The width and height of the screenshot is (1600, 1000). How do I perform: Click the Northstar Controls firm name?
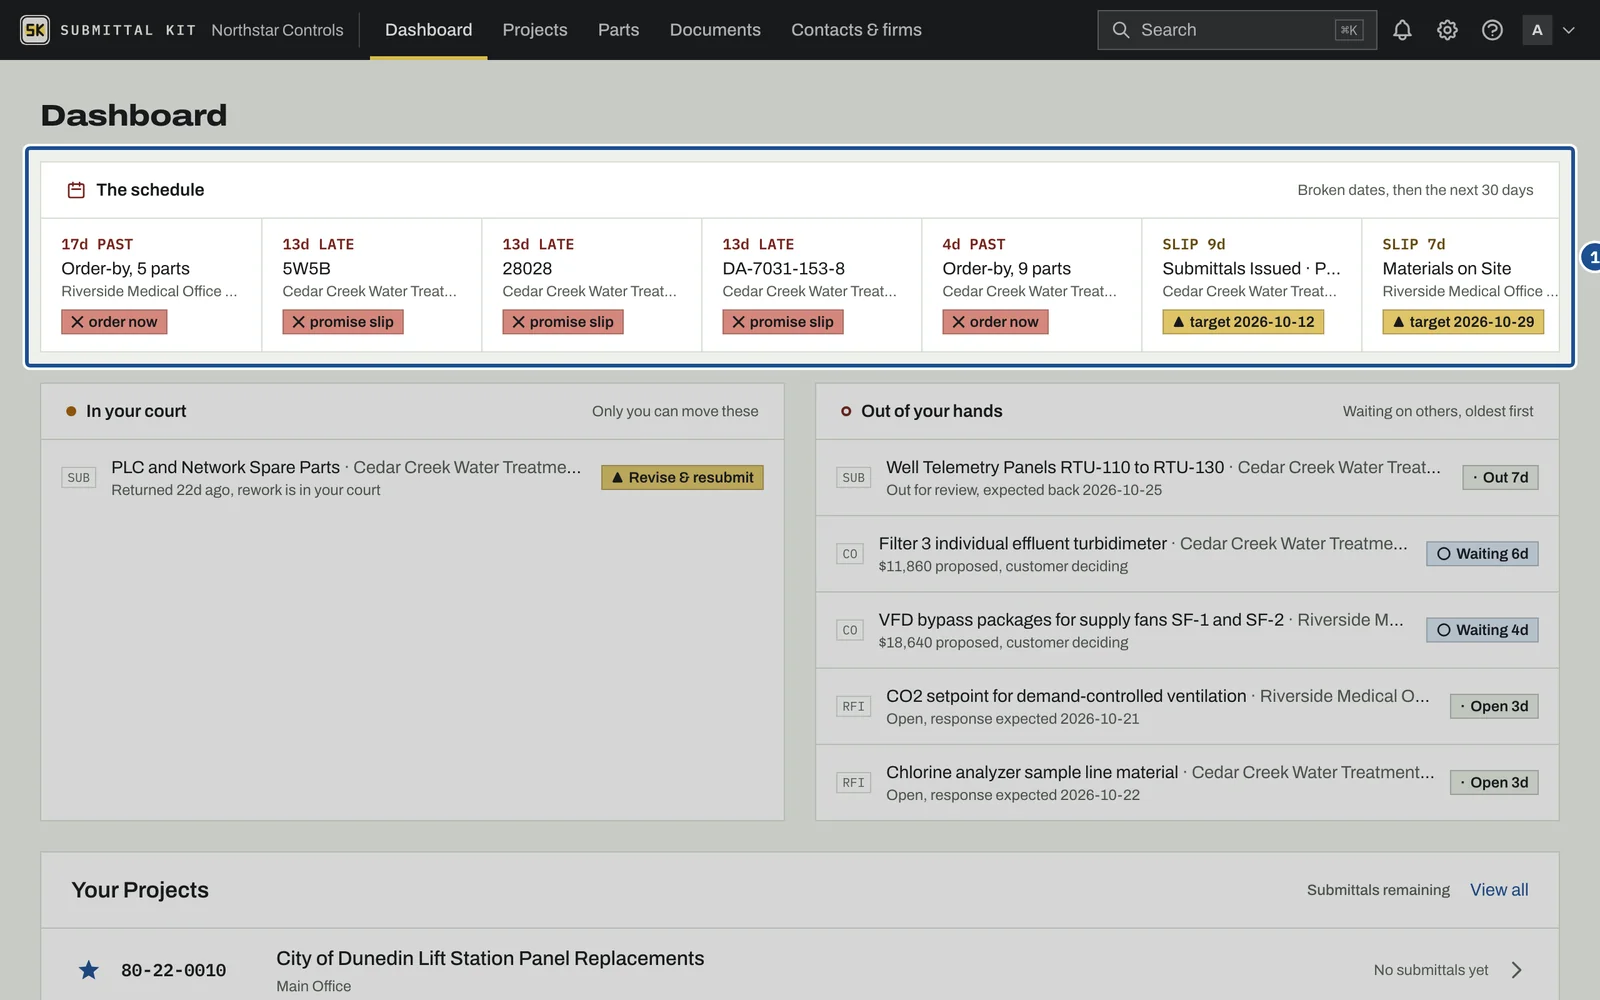277,30
